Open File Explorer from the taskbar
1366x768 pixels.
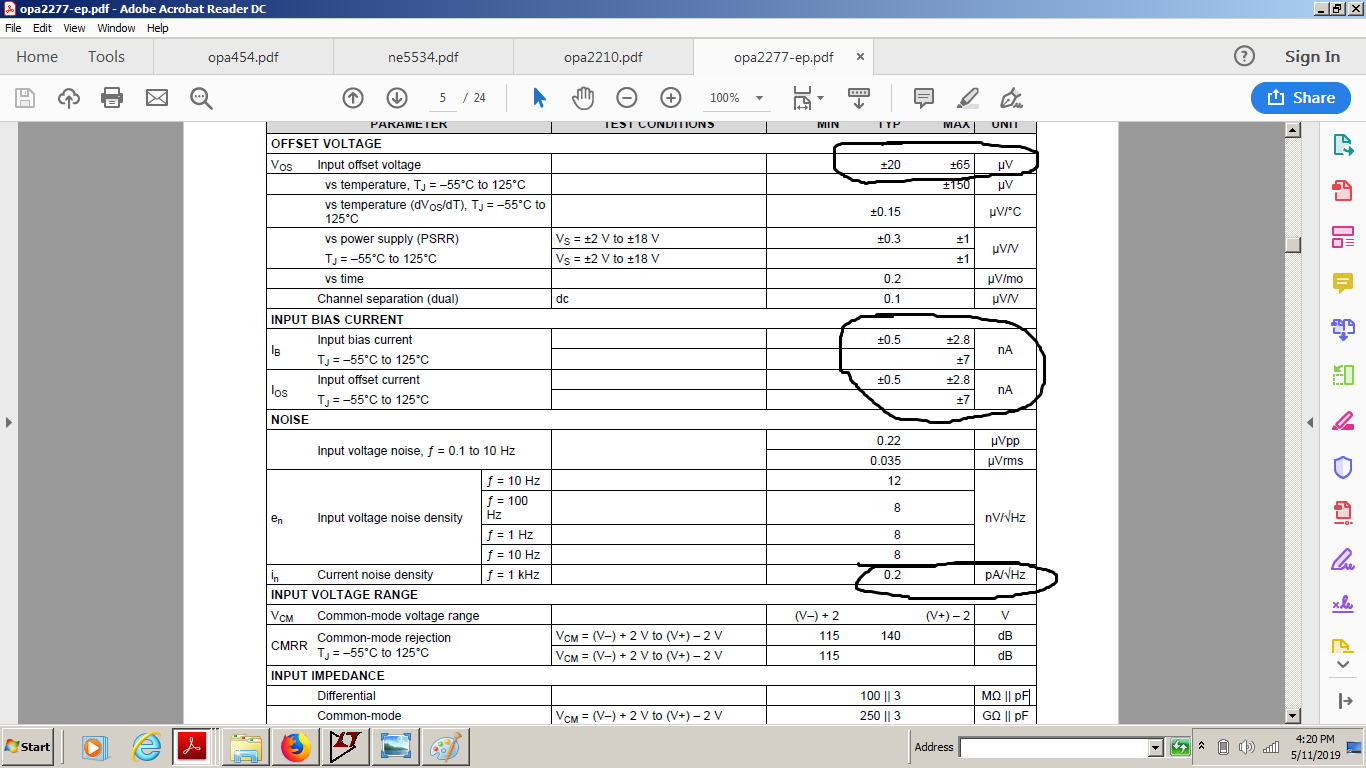(x=245, y=747)
